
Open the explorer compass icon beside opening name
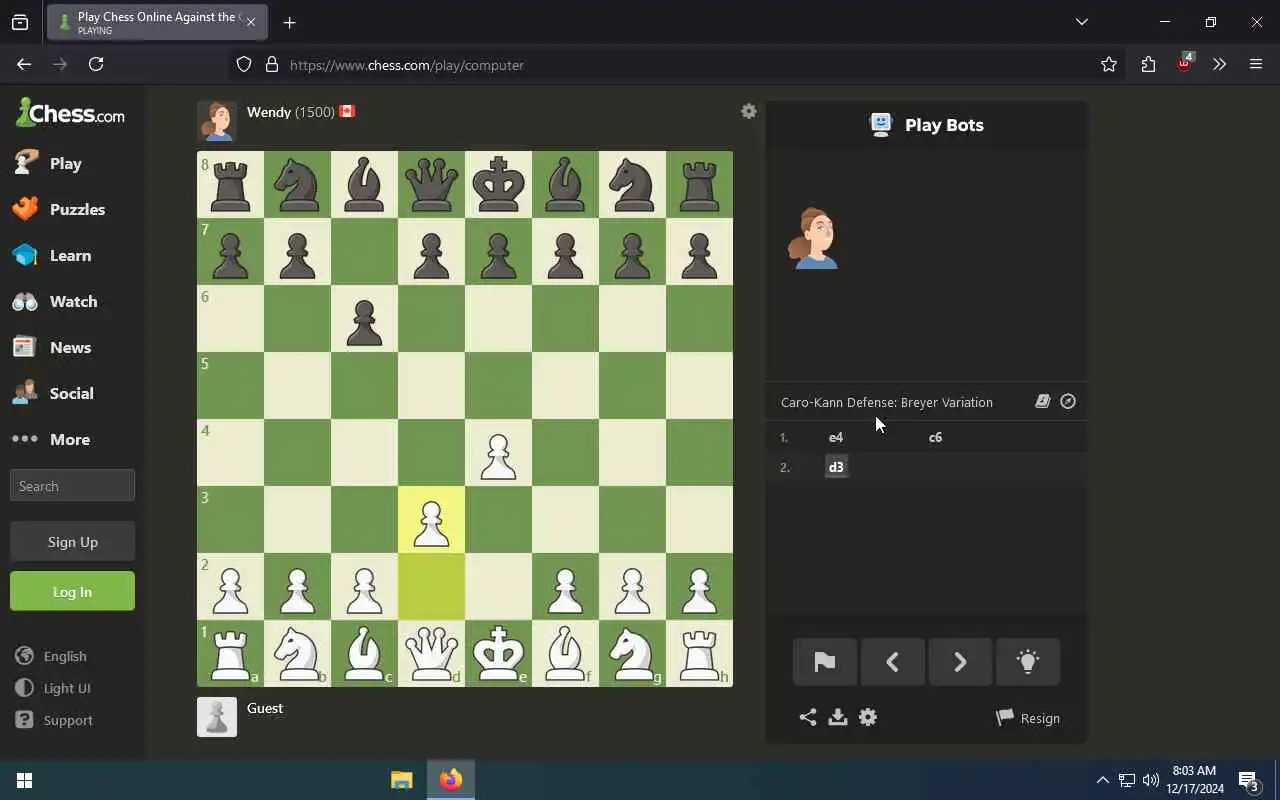tap(1068, 401)
